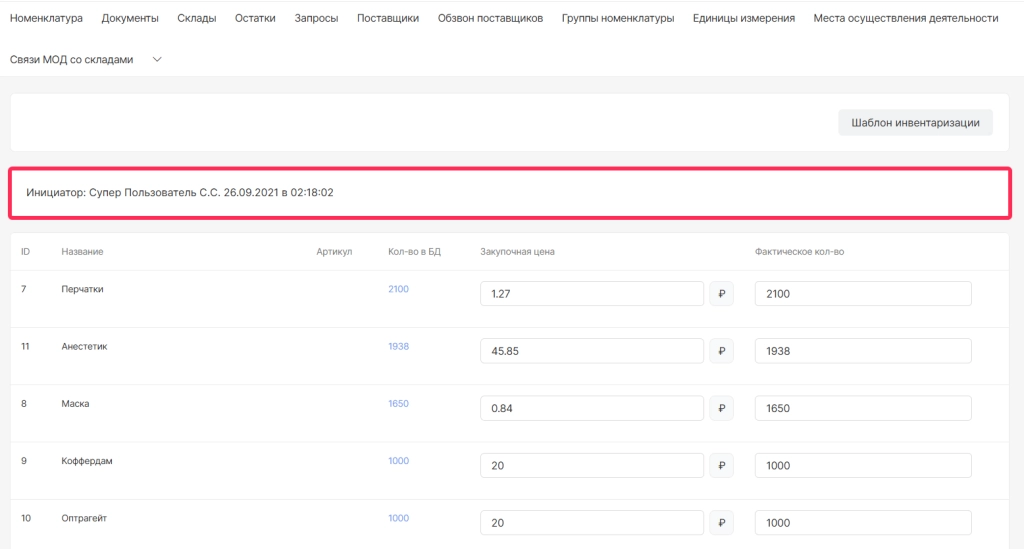Open Группы номенклатуры section
The width and height of the screenshot is (1024, 549).
(x=617, y=18)
